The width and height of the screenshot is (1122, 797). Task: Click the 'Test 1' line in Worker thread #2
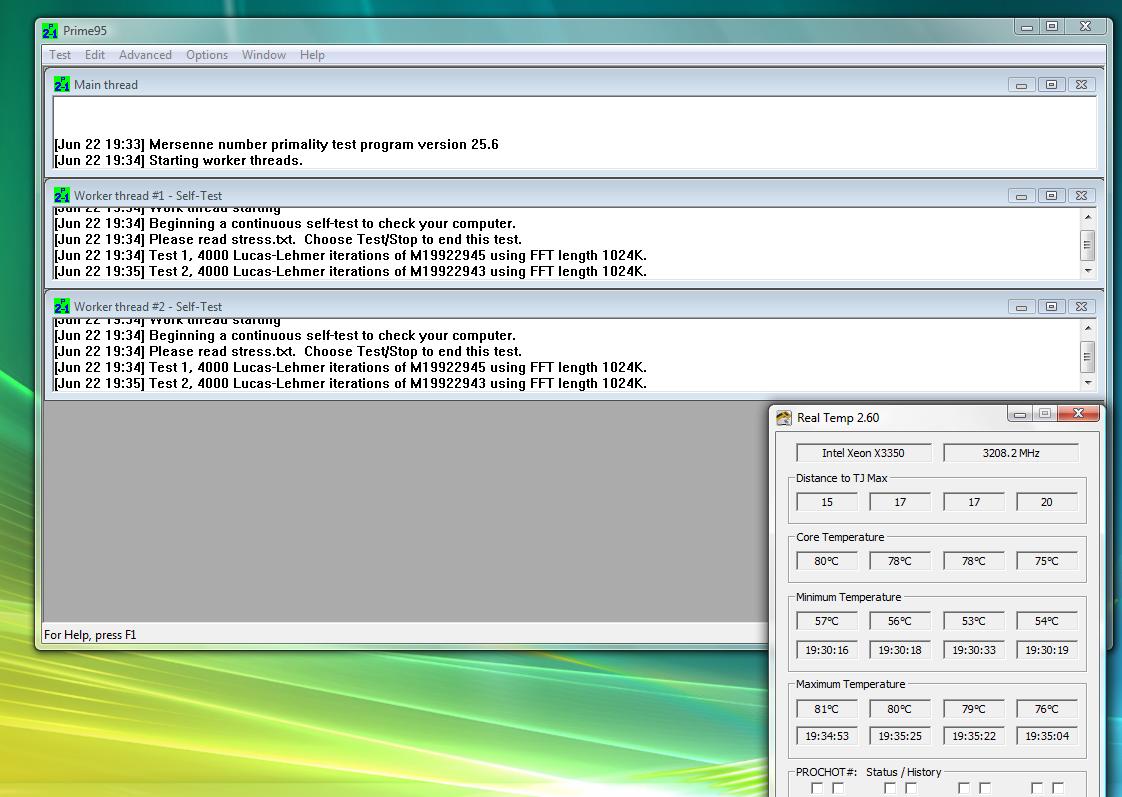(351, 368)
